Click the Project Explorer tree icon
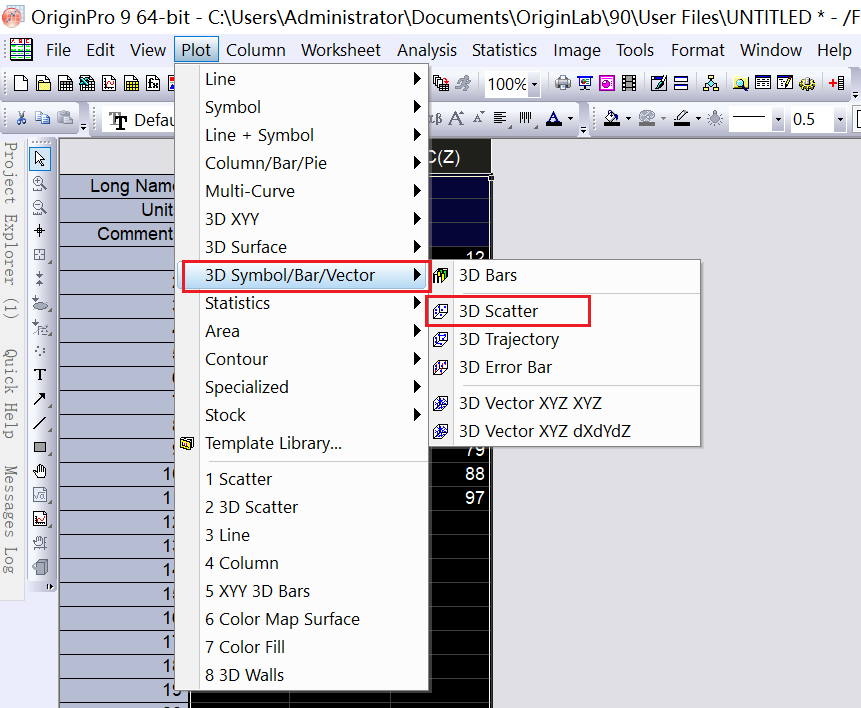The image size is (861, 708). [711, 83]
